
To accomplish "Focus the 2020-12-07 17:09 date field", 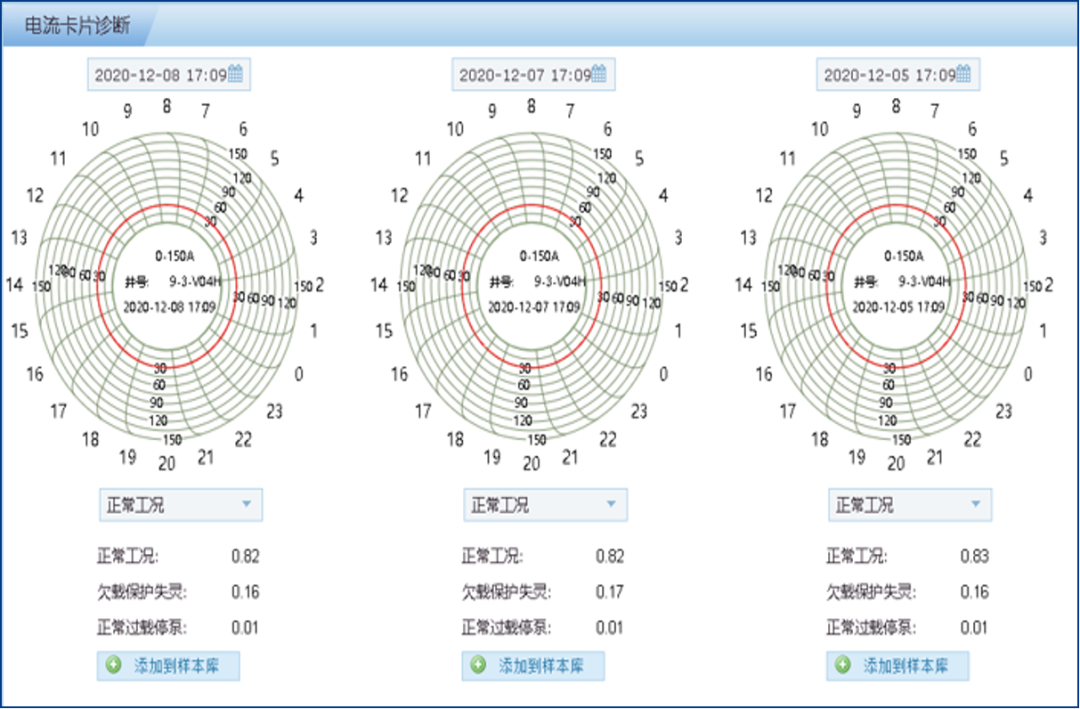I will pos(524,75).
